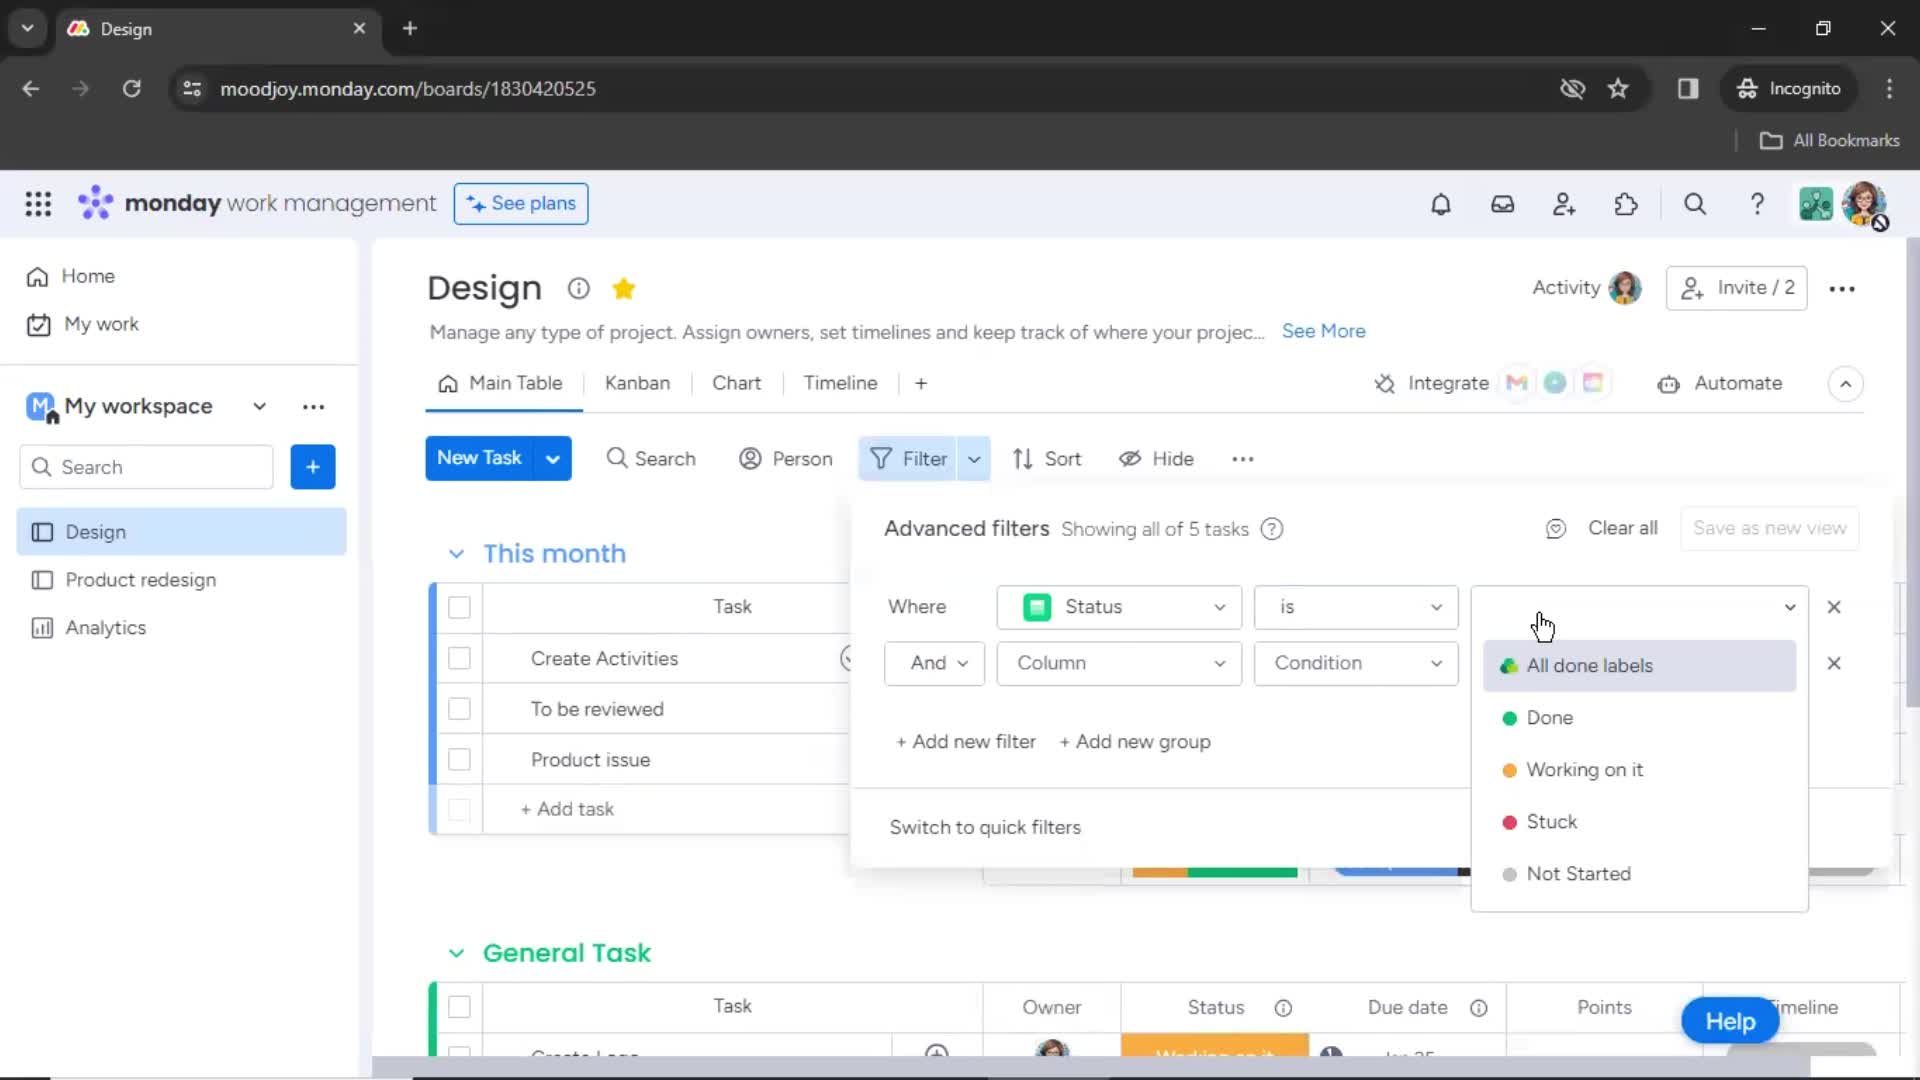Remove the Status filter row
Image resolution: width=1920 pixels, height=1080 pixels.
(1834, 607)
